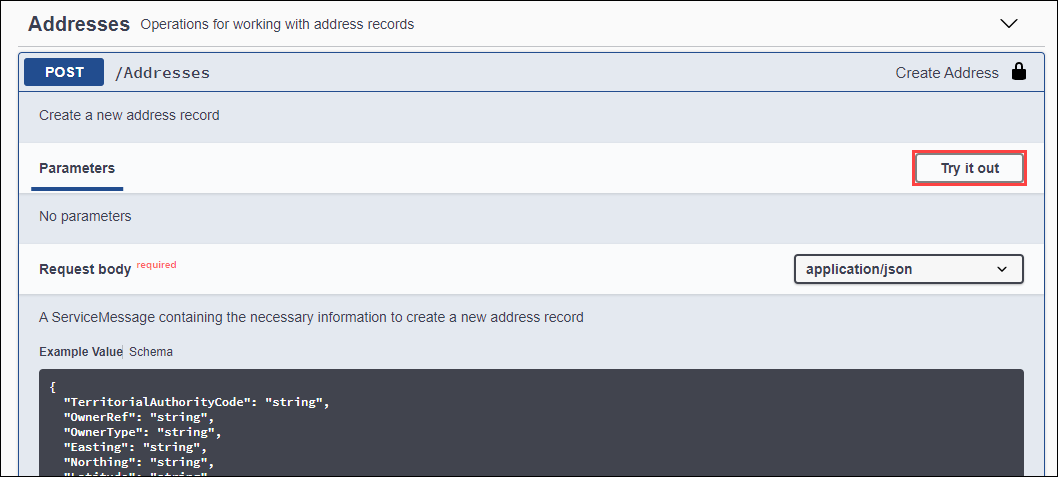Click the OwnerType line in the JSON example
The height and width of the screenshot is (477, 1058).
pos(142,432)
